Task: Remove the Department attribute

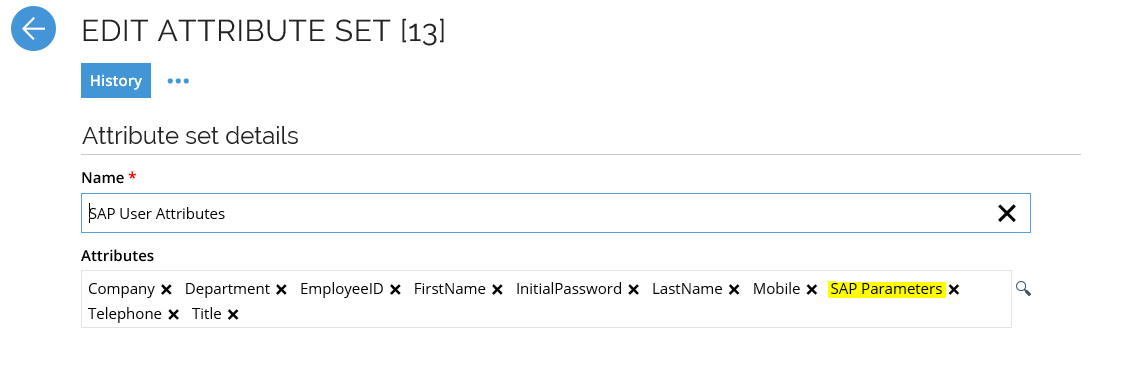Action: [x=281, y=290]
